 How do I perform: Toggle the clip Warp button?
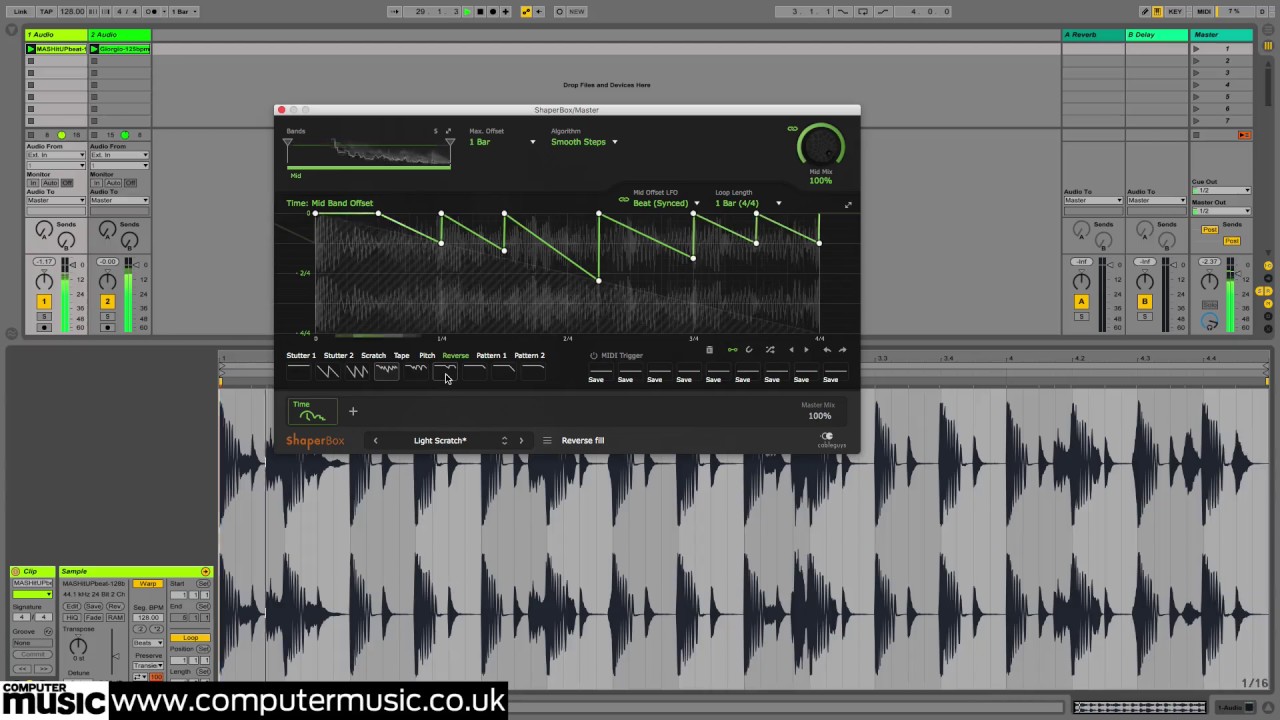(148, 583)
